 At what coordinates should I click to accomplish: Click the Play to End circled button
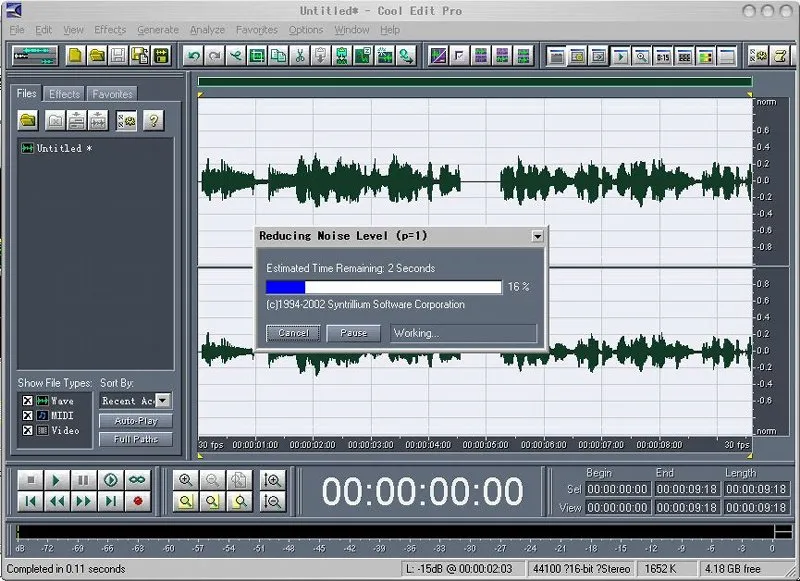[x=110, y=480]
